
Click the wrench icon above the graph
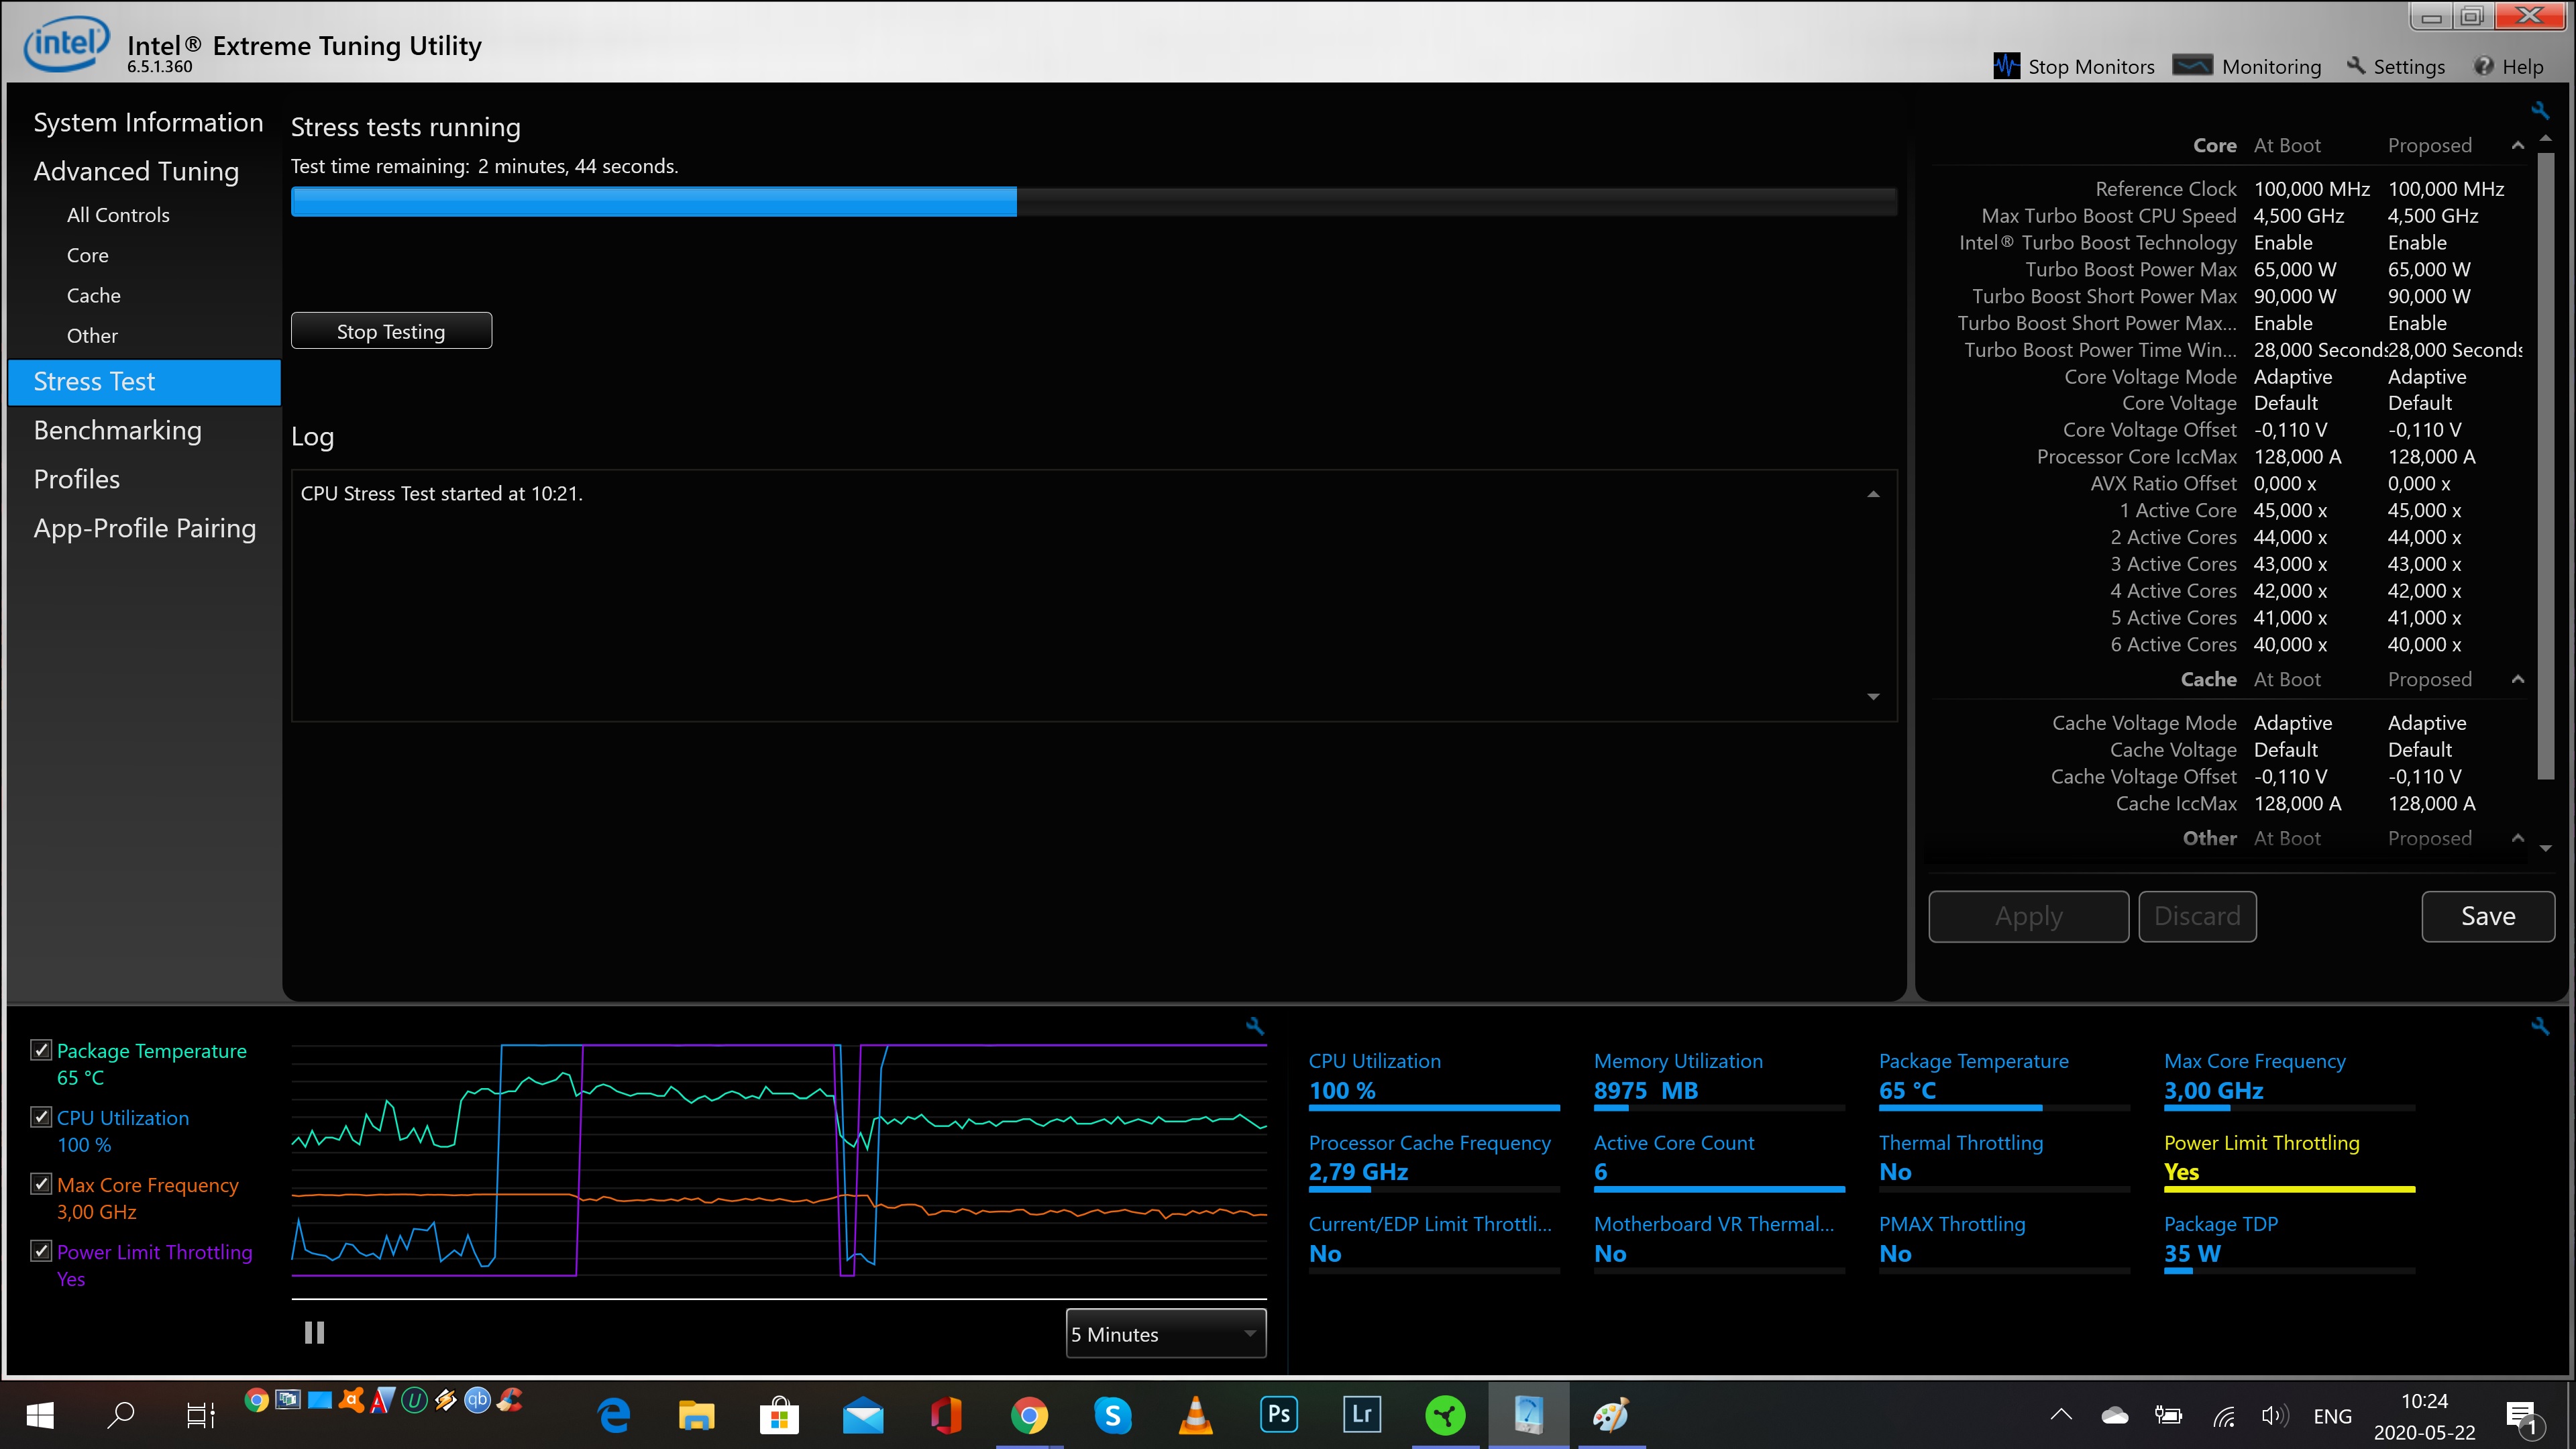(1255, 1026)
